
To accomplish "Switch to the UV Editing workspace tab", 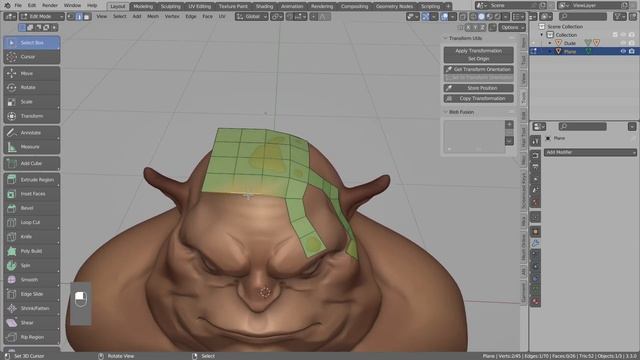I will 200,6.
